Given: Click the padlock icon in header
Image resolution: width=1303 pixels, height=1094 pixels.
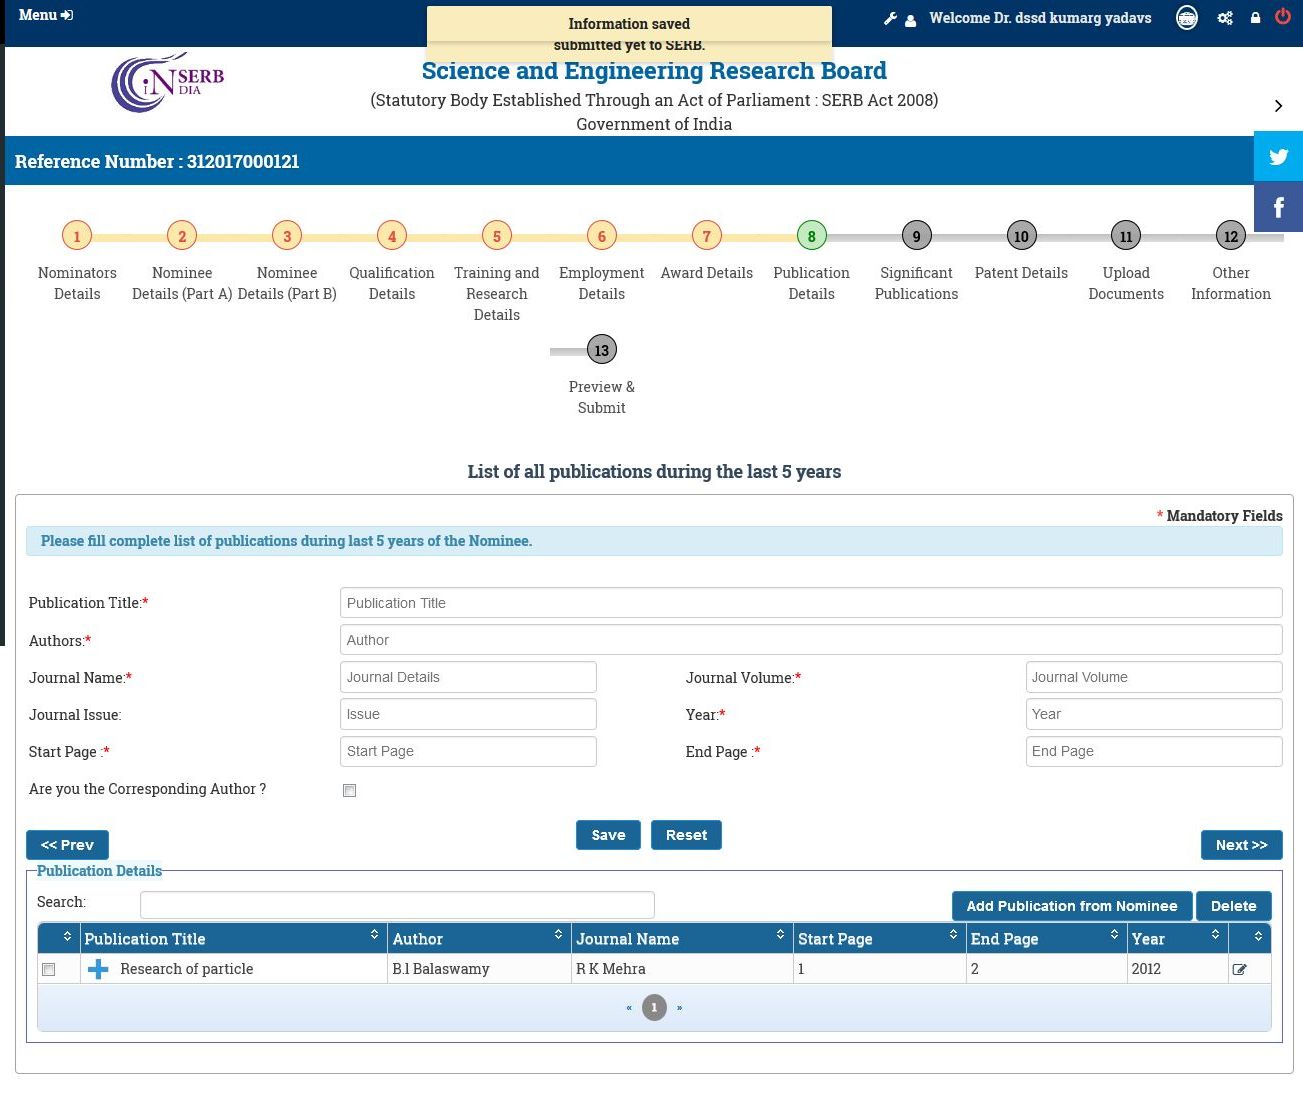Looking at the screenshot, I should pyautogui.click(x=1255, y=18).
